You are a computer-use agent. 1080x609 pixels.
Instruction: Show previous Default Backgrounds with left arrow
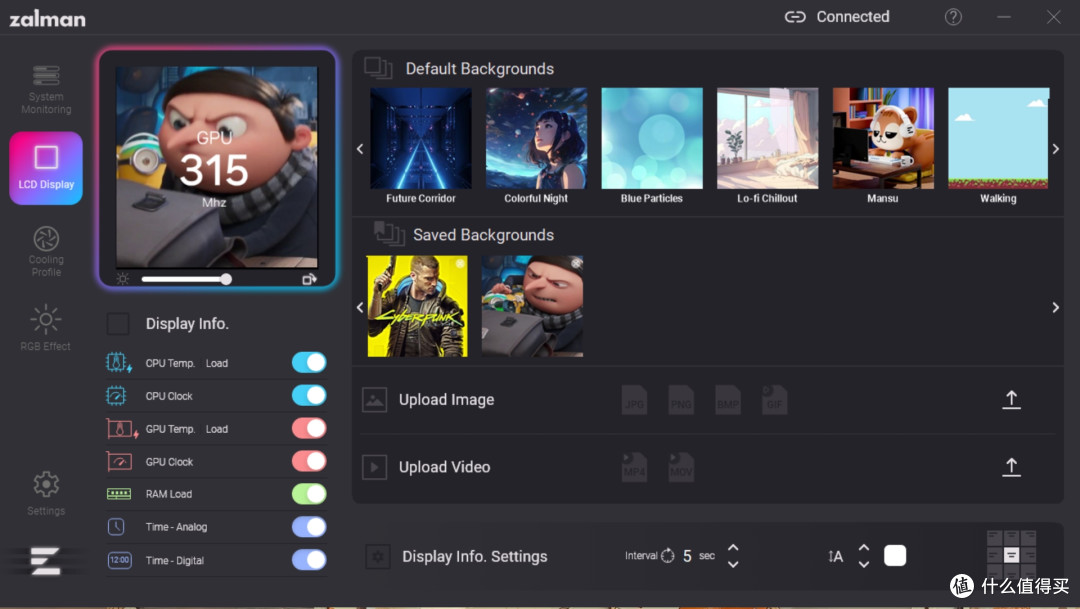tap(360, 149)
